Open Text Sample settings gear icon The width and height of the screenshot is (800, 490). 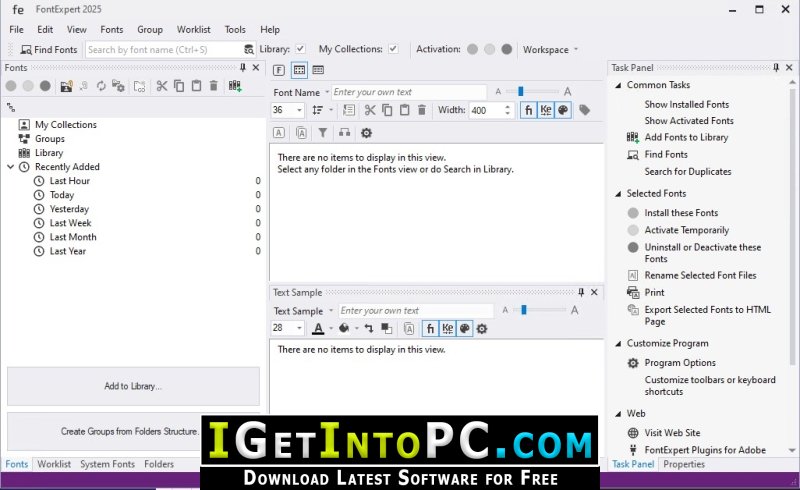click(x=482, y=328)
